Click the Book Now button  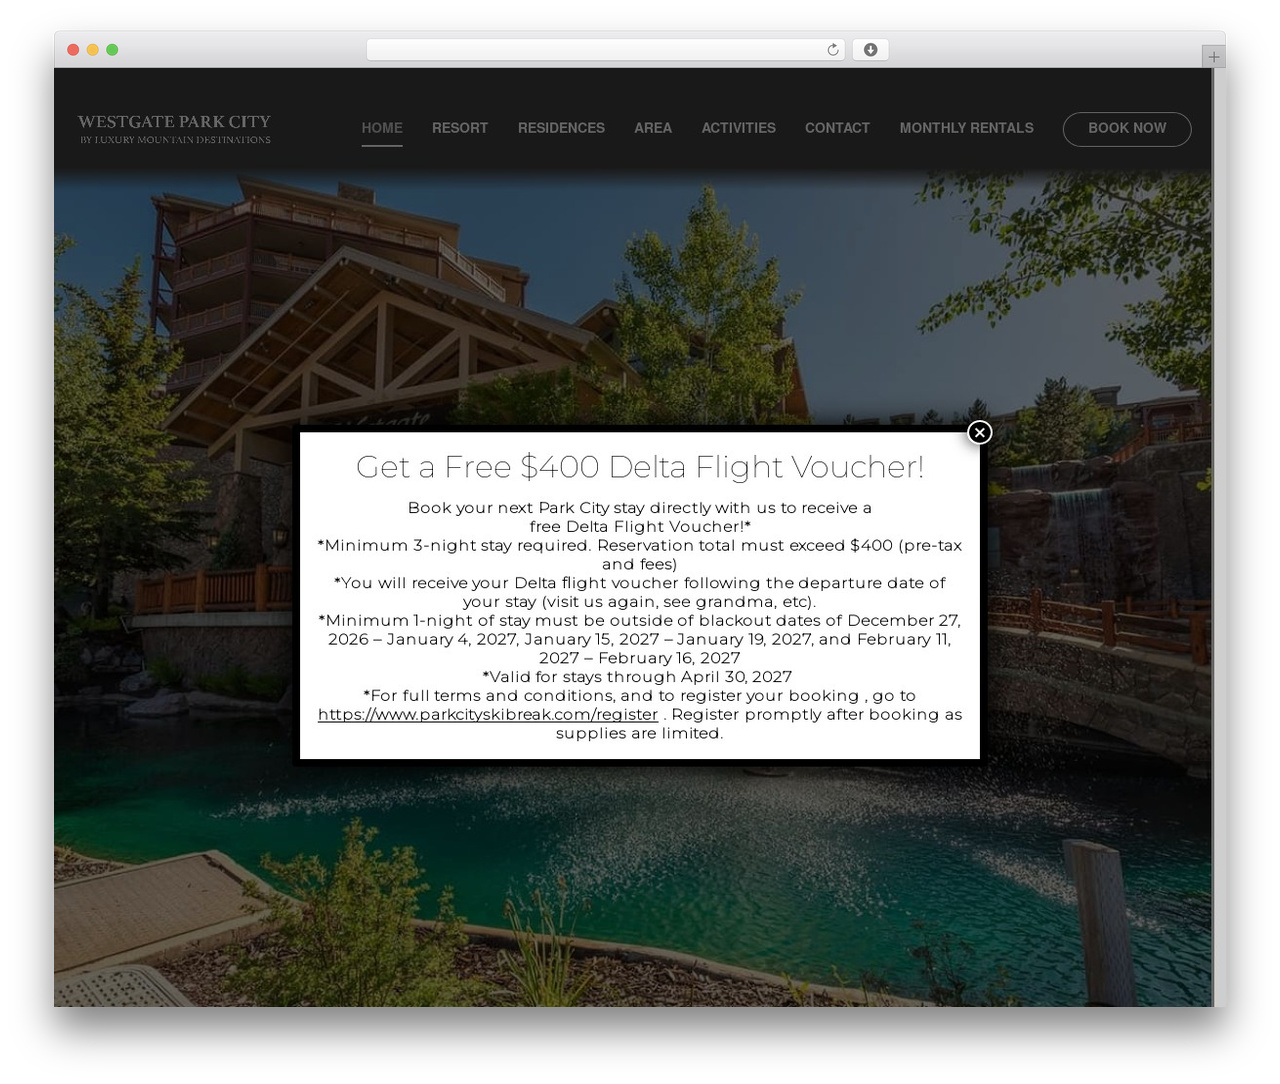pyautogui.click(x=1127, y=129)
